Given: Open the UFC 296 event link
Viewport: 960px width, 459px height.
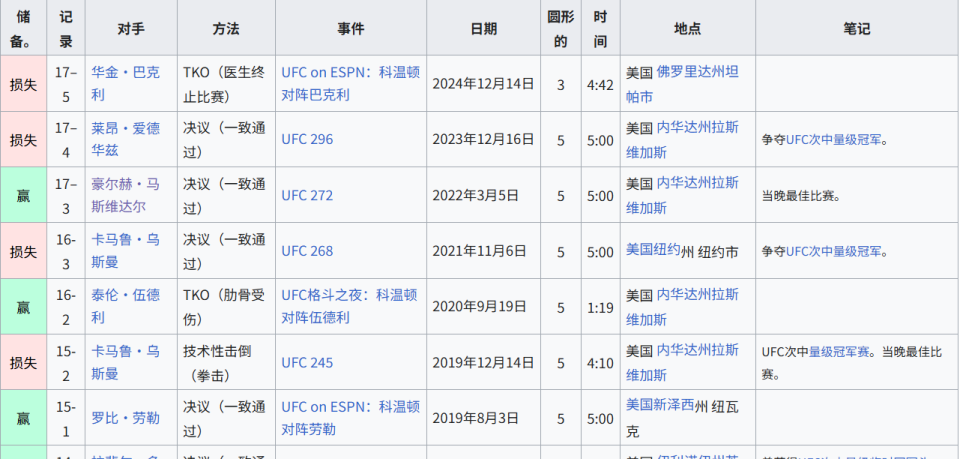Looking at the screenshot, I should click(x=307, y=140).
